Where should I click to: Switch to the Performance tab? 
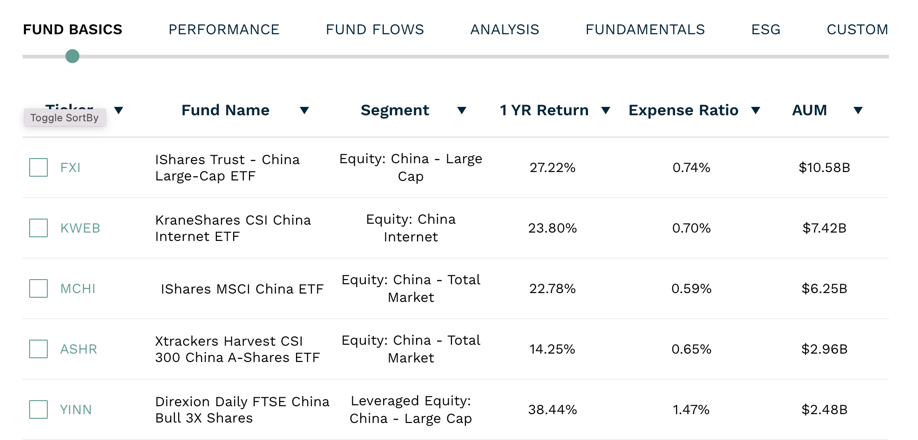pyautogui.click(x=224, y=29)
